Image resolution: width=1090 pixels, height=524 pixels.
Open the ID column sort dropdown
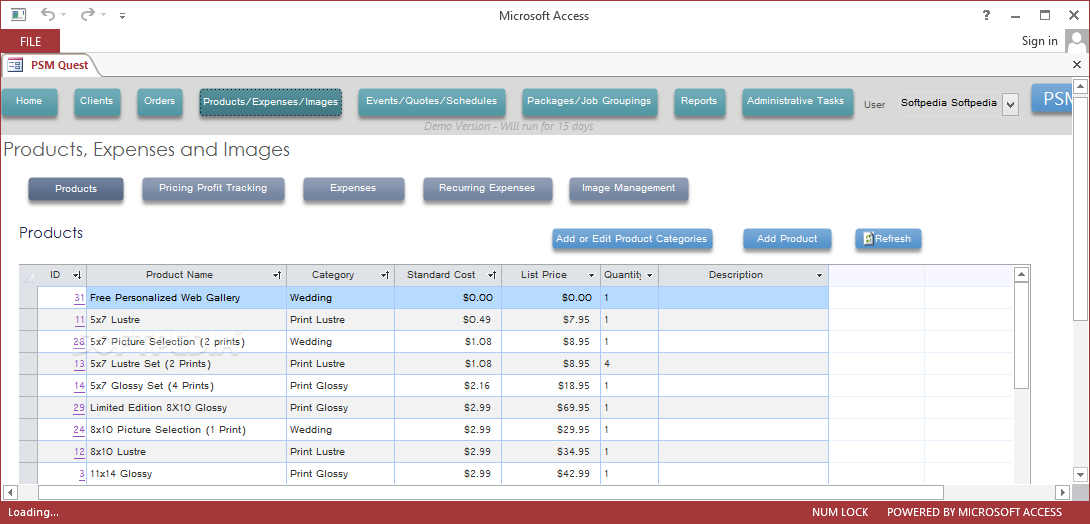[x=77, y=275]
